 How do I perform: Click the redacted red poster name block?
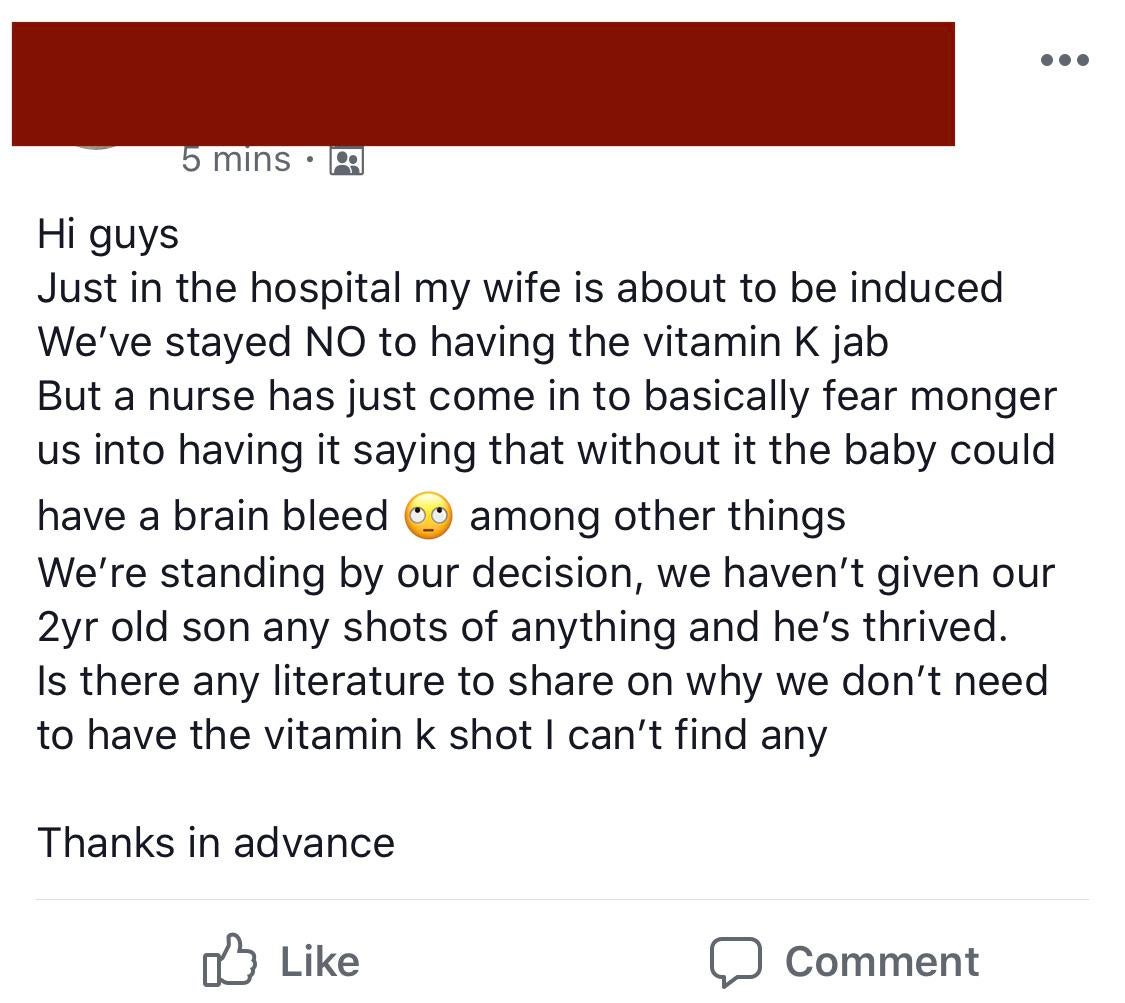[x=483, y=84]
